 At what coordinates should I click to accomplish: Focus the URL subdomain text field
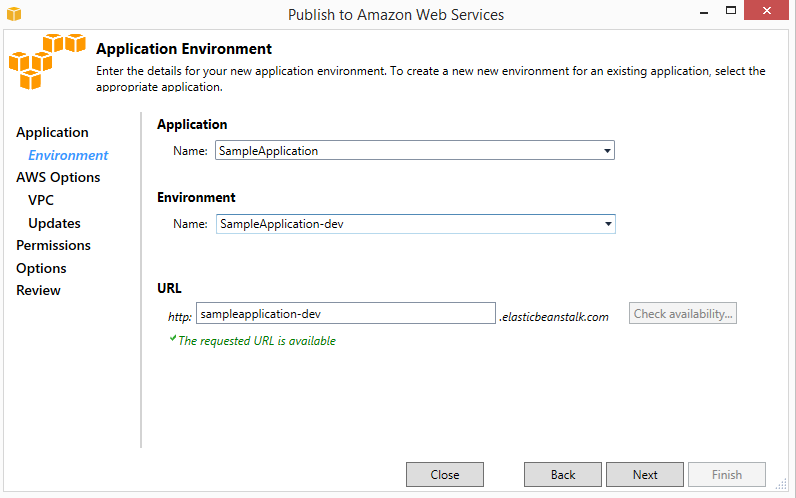345,314
